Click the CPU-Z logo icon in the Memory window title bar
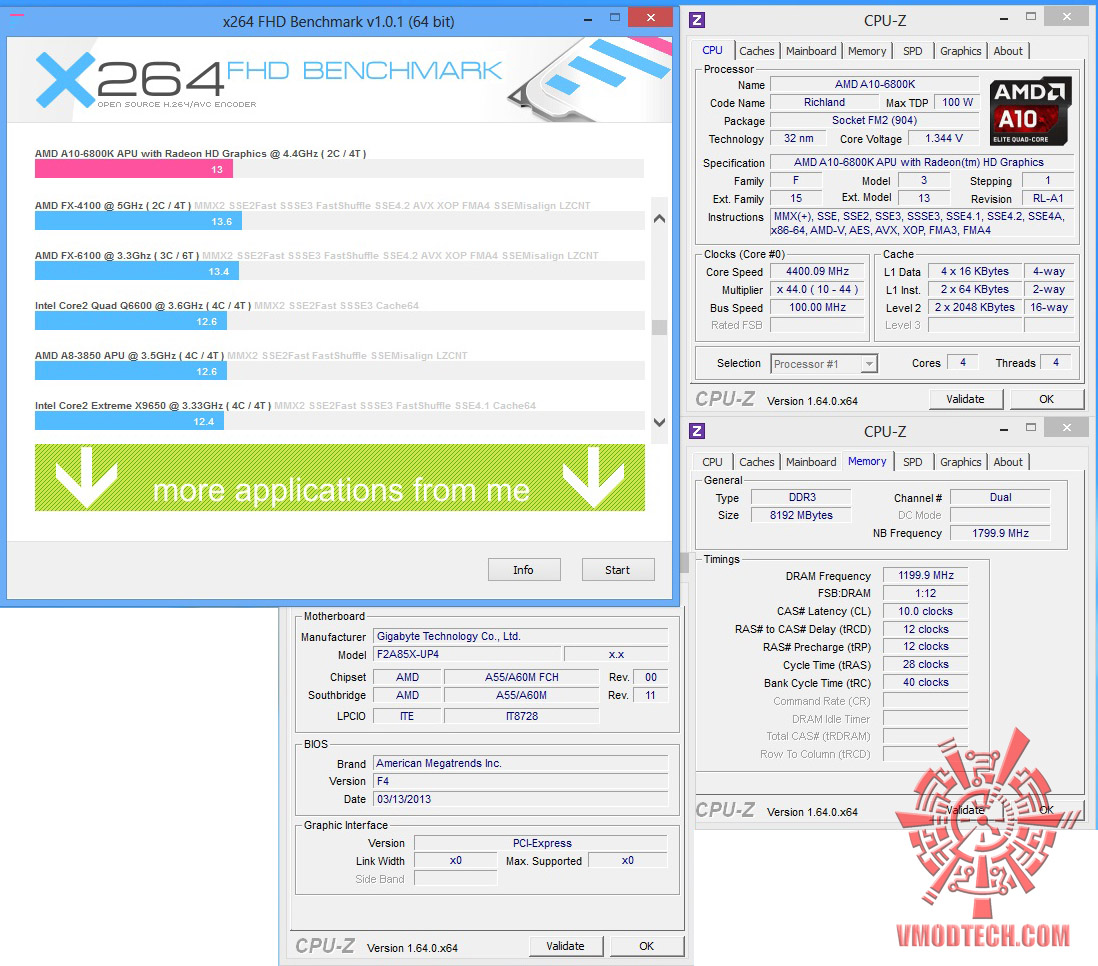This screenshot has height=966, width=1098. pos(697,431)
